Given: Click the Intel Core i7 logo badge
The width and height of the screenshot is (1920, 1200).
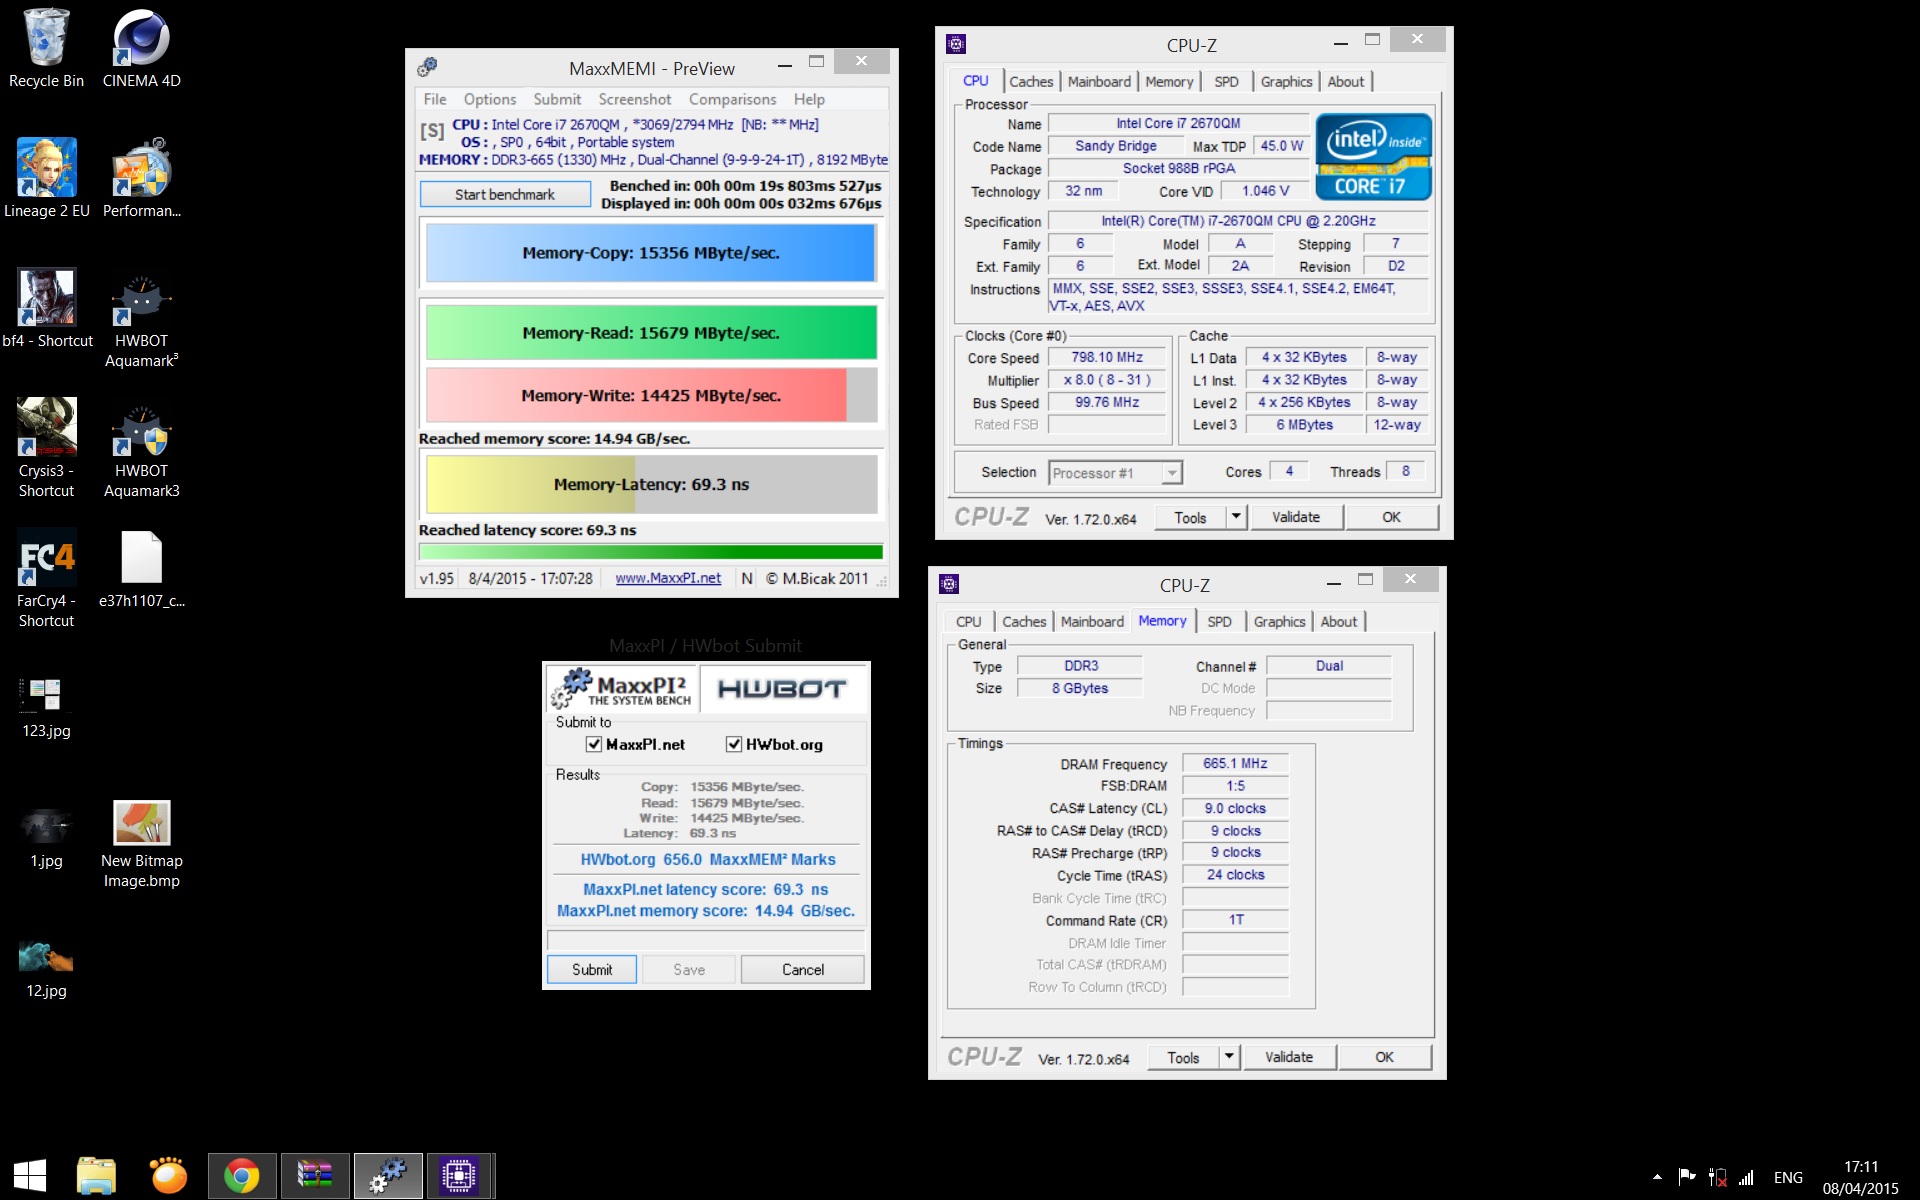Looking at the screenshot, I should [1373, 156].
